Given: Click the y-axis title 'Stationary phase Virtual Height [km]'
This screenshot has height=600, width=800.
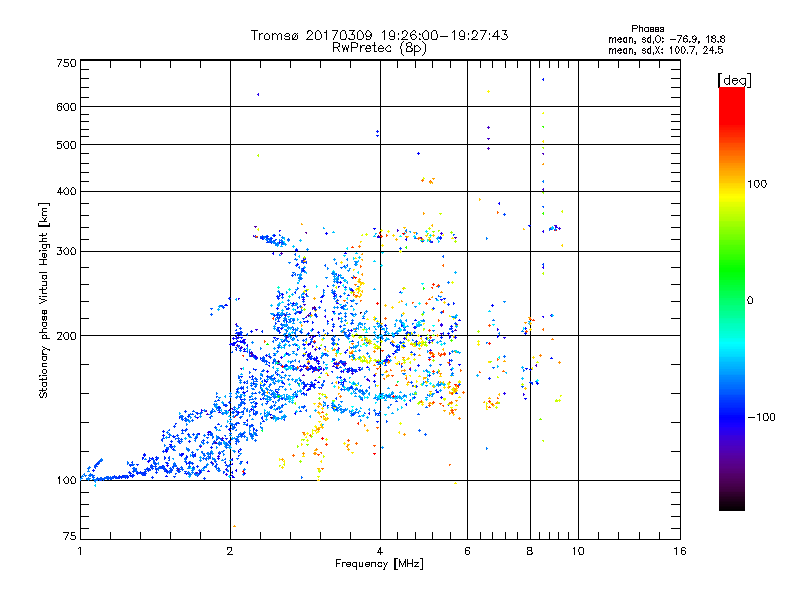Looking at the screenshot, I should [44, 300].
